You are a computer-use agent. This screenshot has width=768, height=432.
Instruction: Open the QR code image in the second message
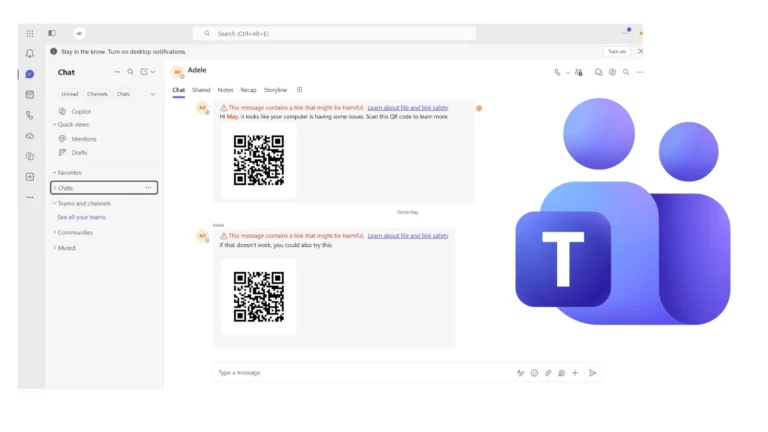[x=258, y=297]
